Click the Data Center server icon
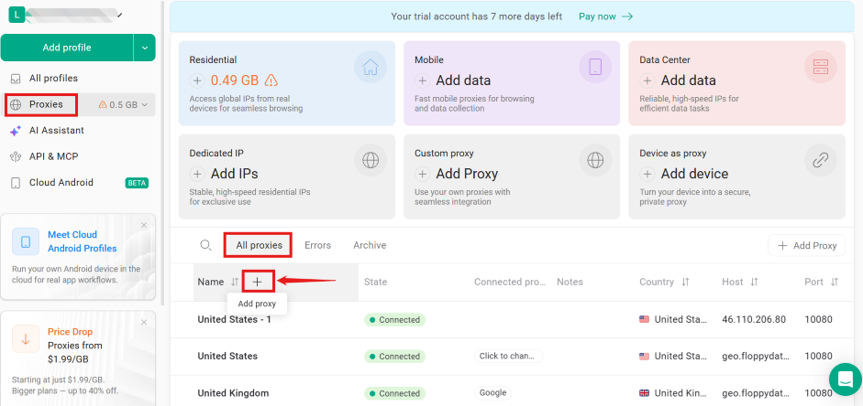Image resolution: width=863 pixels, height=406 pixels. (820, 67)
